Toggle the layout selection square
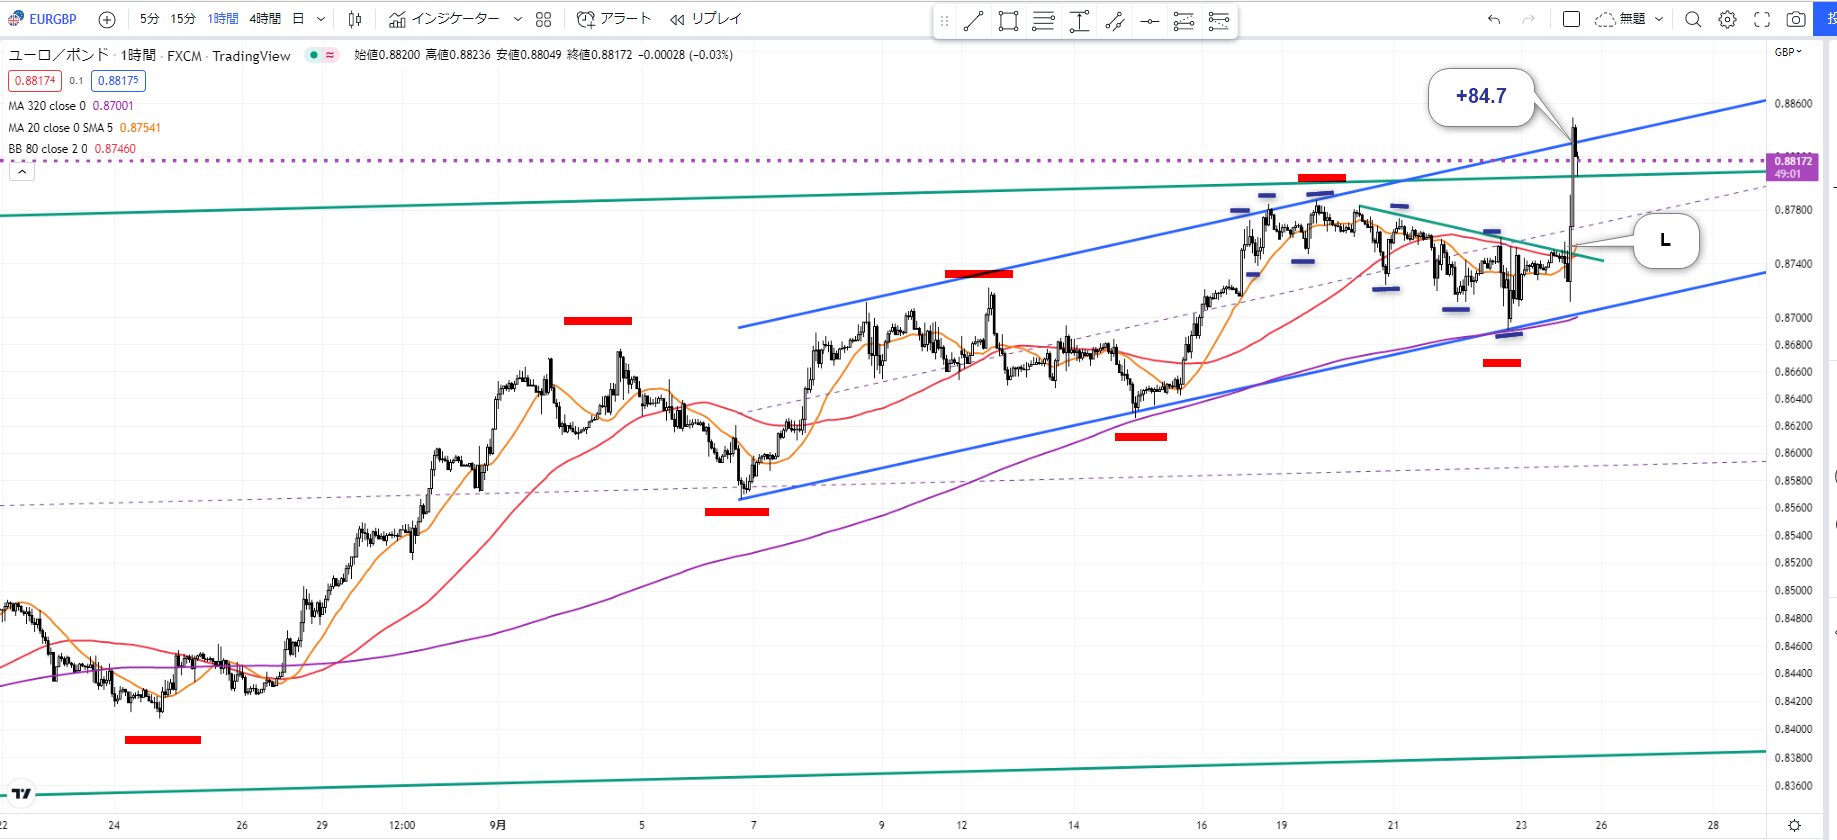Image resolution: width=1837 pixels, height=840 pixels. [x=1571, y=19]
